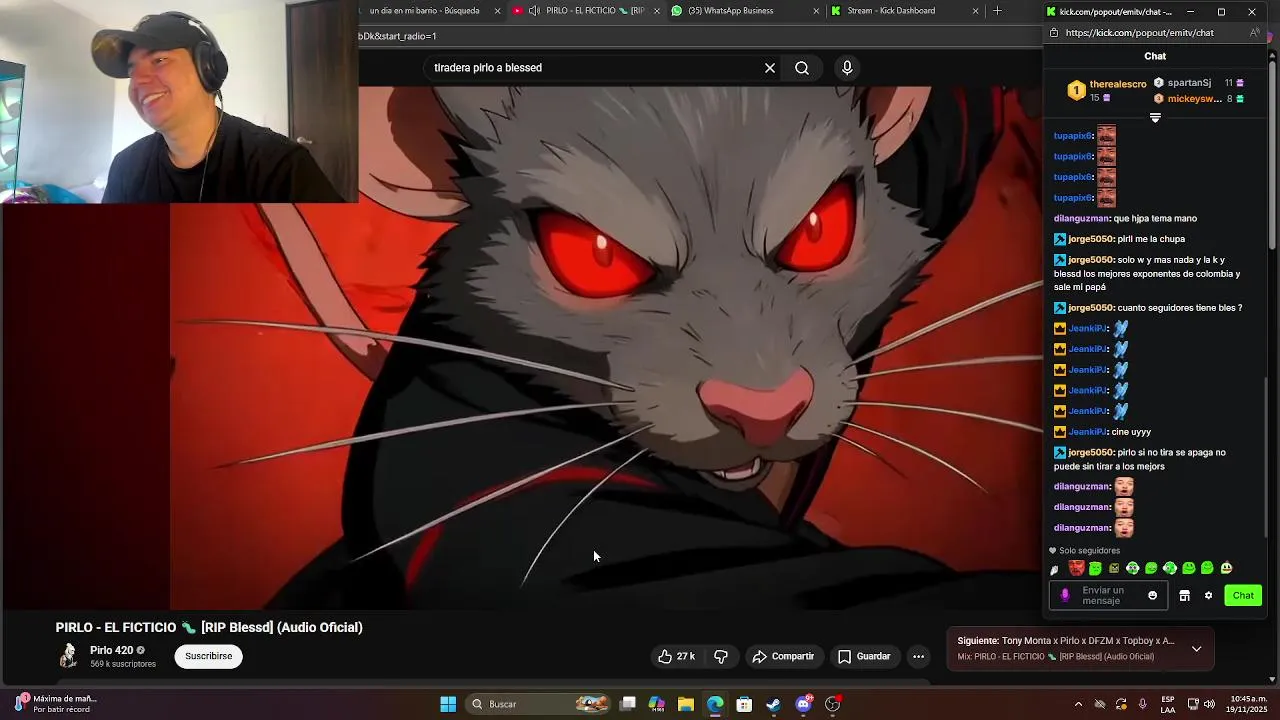Send message with green Chat button

pyautogui.click(x=1243, y=595)
